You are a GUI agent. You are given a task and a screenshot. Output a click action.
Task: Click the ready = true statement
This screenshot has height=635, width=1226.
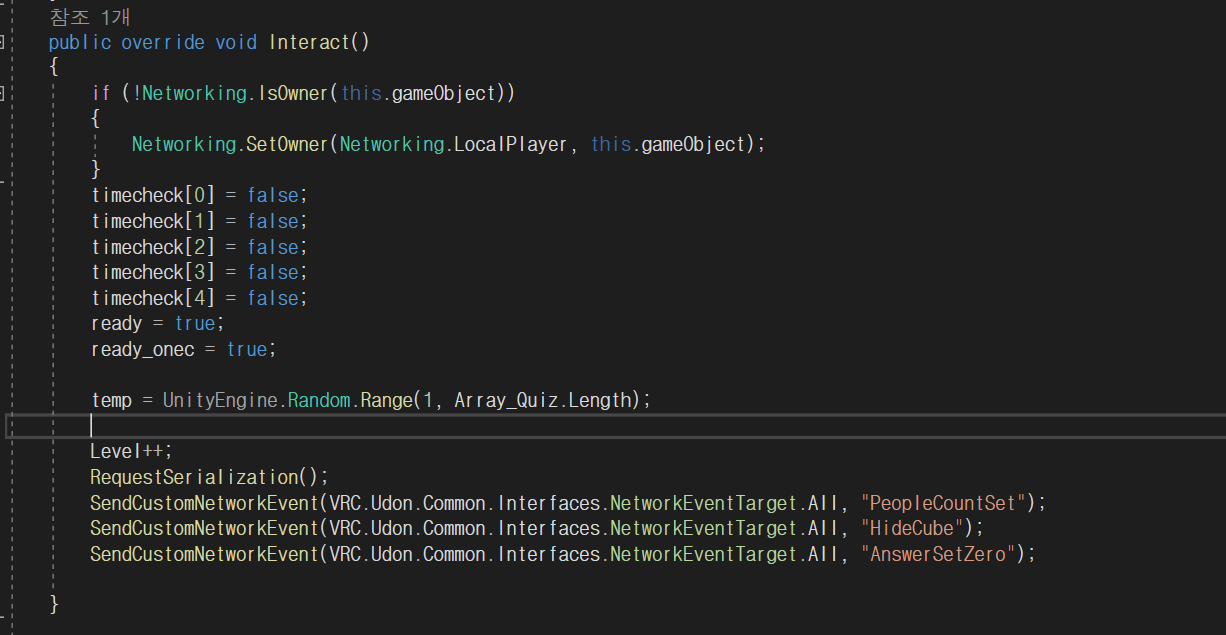pos(158,323)
